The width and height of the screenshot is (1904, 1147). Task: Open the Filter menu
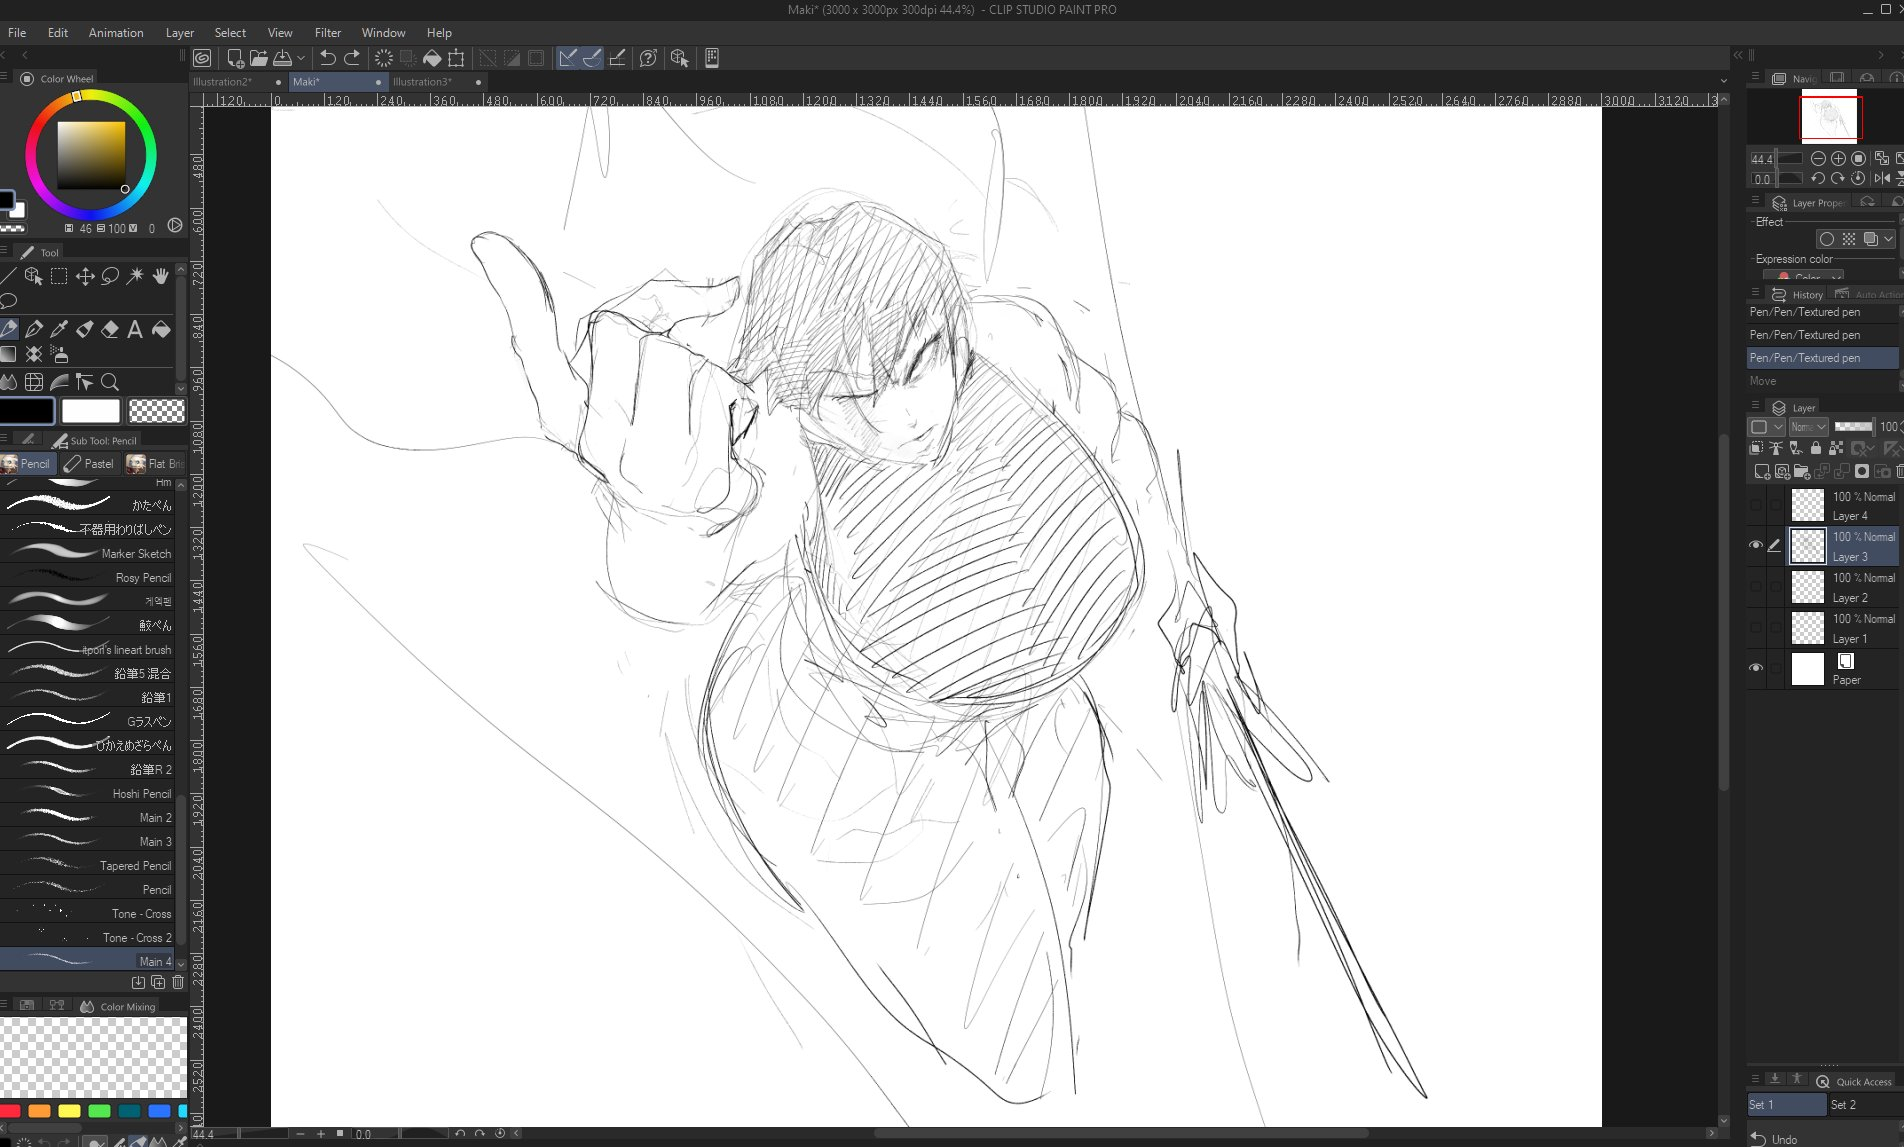point(327,32)
